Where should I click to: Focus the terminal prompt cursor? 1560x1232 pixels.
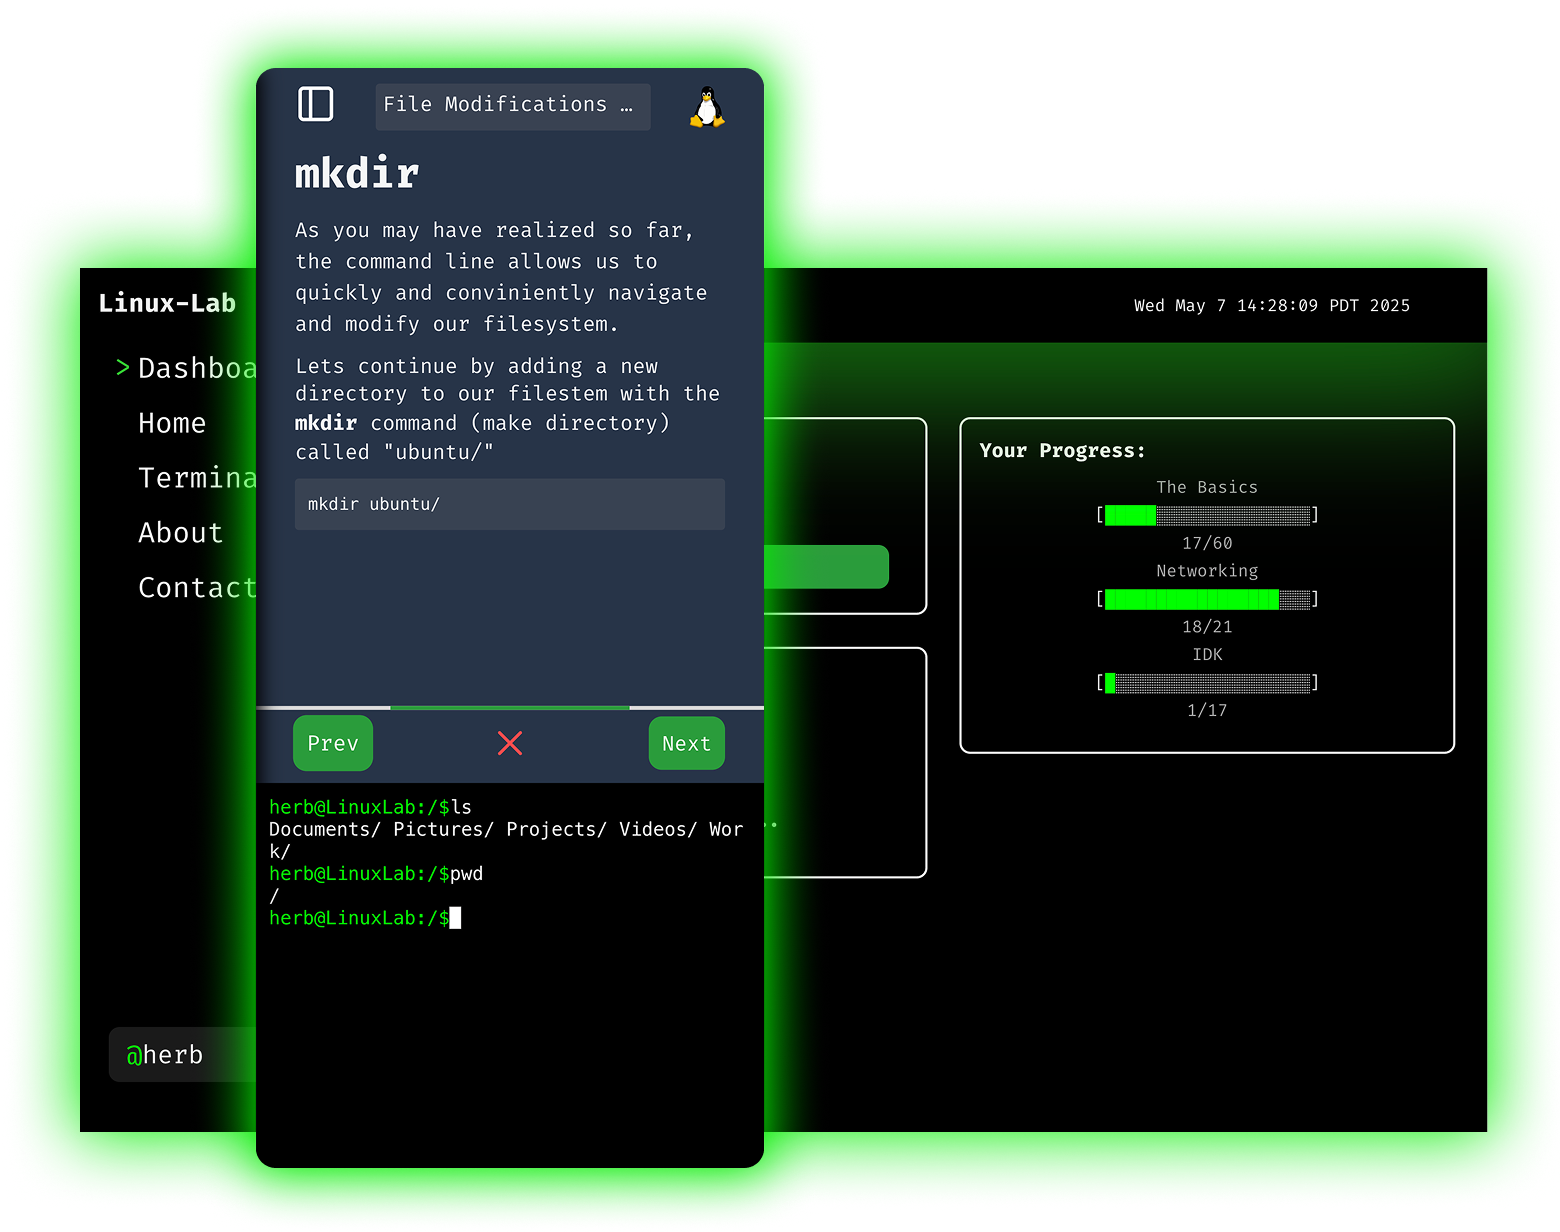(455, 918)
